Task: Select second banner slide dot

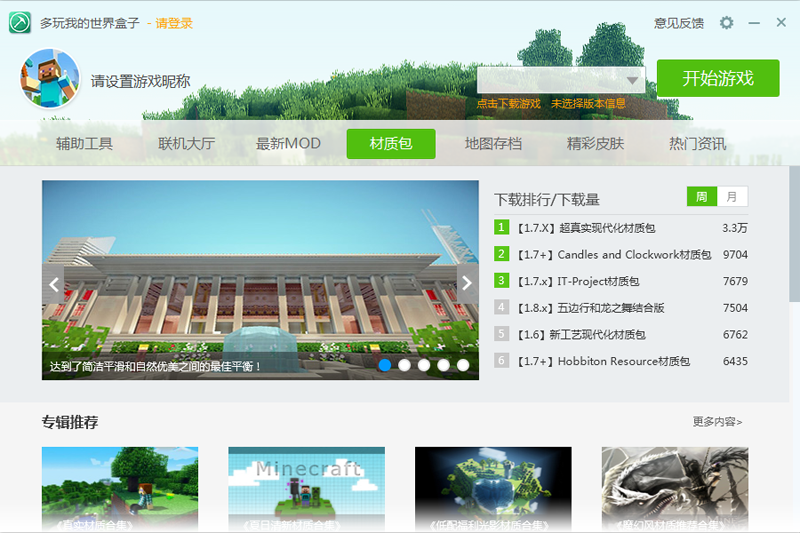Action: point(404,365)
